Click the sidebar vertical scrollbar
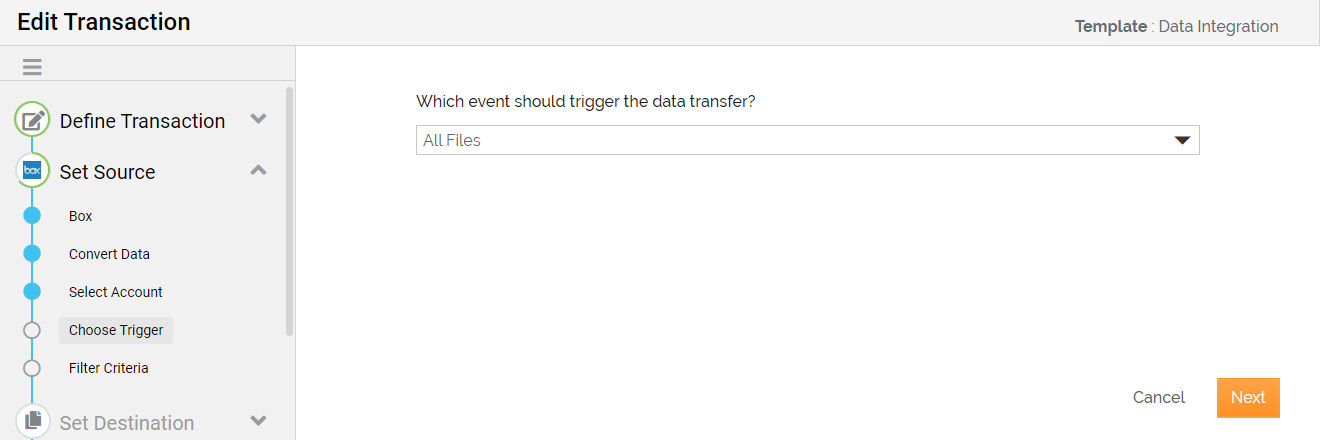The width and height of the screenshot is (1320, 440). pyautogui.click(x=290, y=211)
